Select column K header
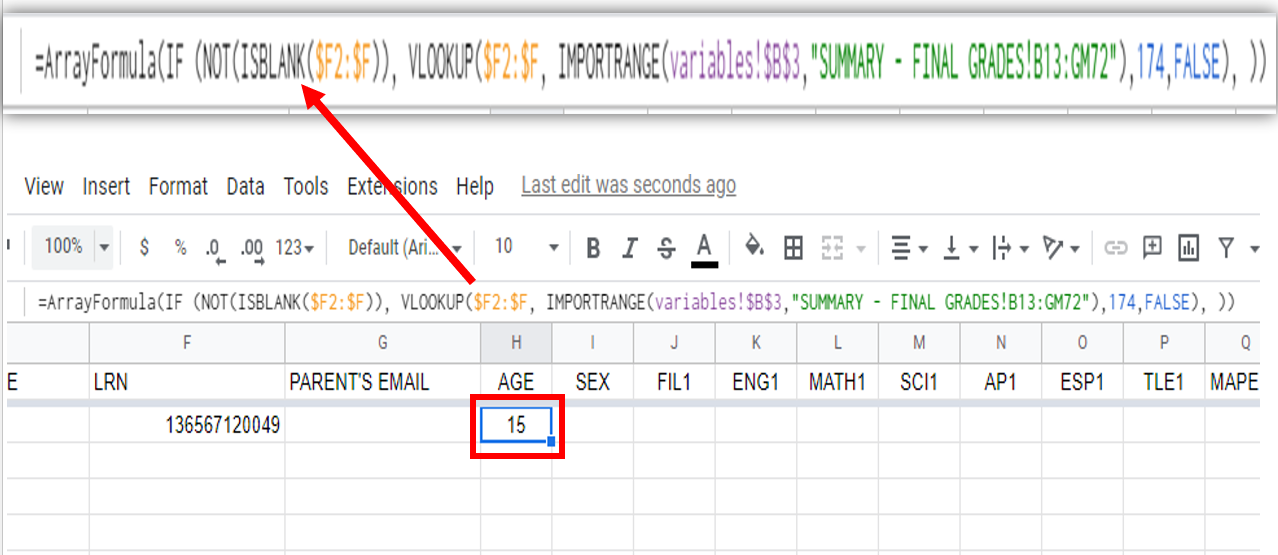 756,343
